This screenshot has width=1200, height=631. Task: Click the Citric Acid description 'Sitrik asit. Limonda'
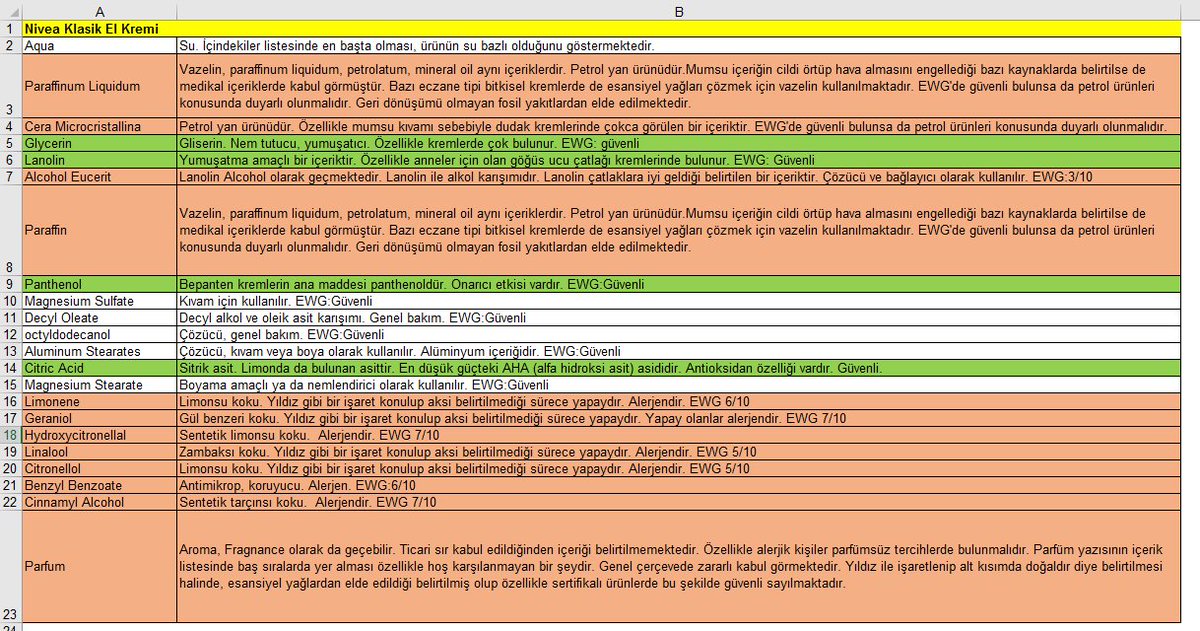click(678, 368)
